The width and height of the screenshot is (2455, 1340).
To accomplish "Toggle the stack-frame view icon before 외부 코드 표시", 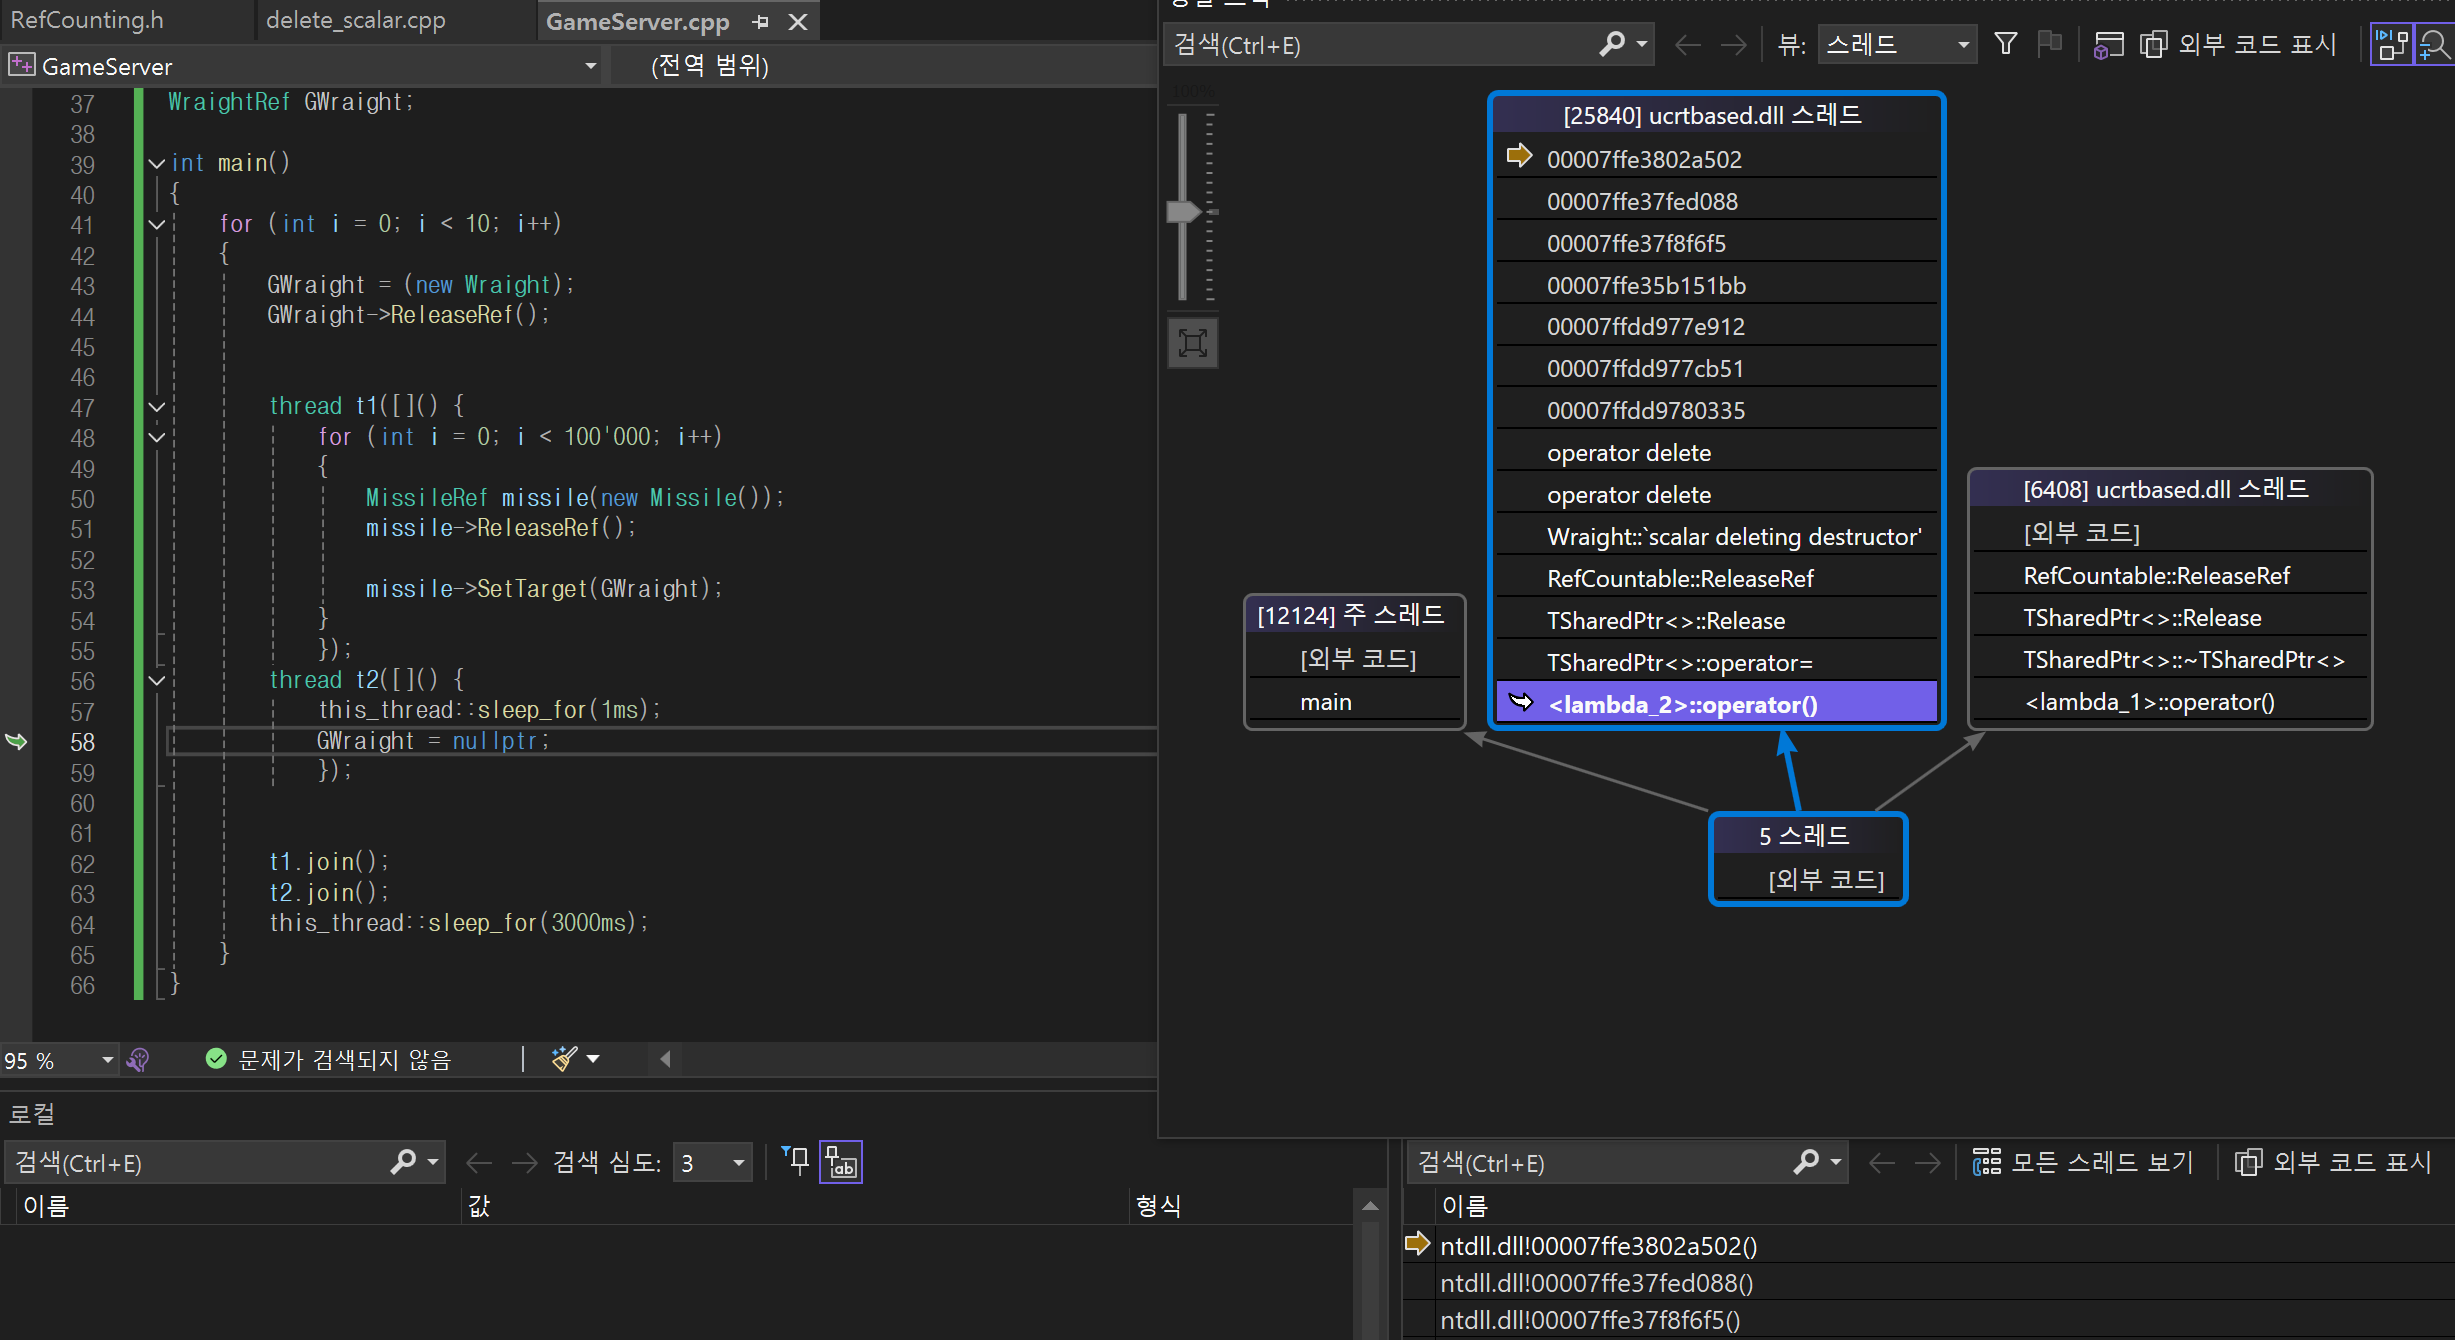I will (x=2108, y=45).
